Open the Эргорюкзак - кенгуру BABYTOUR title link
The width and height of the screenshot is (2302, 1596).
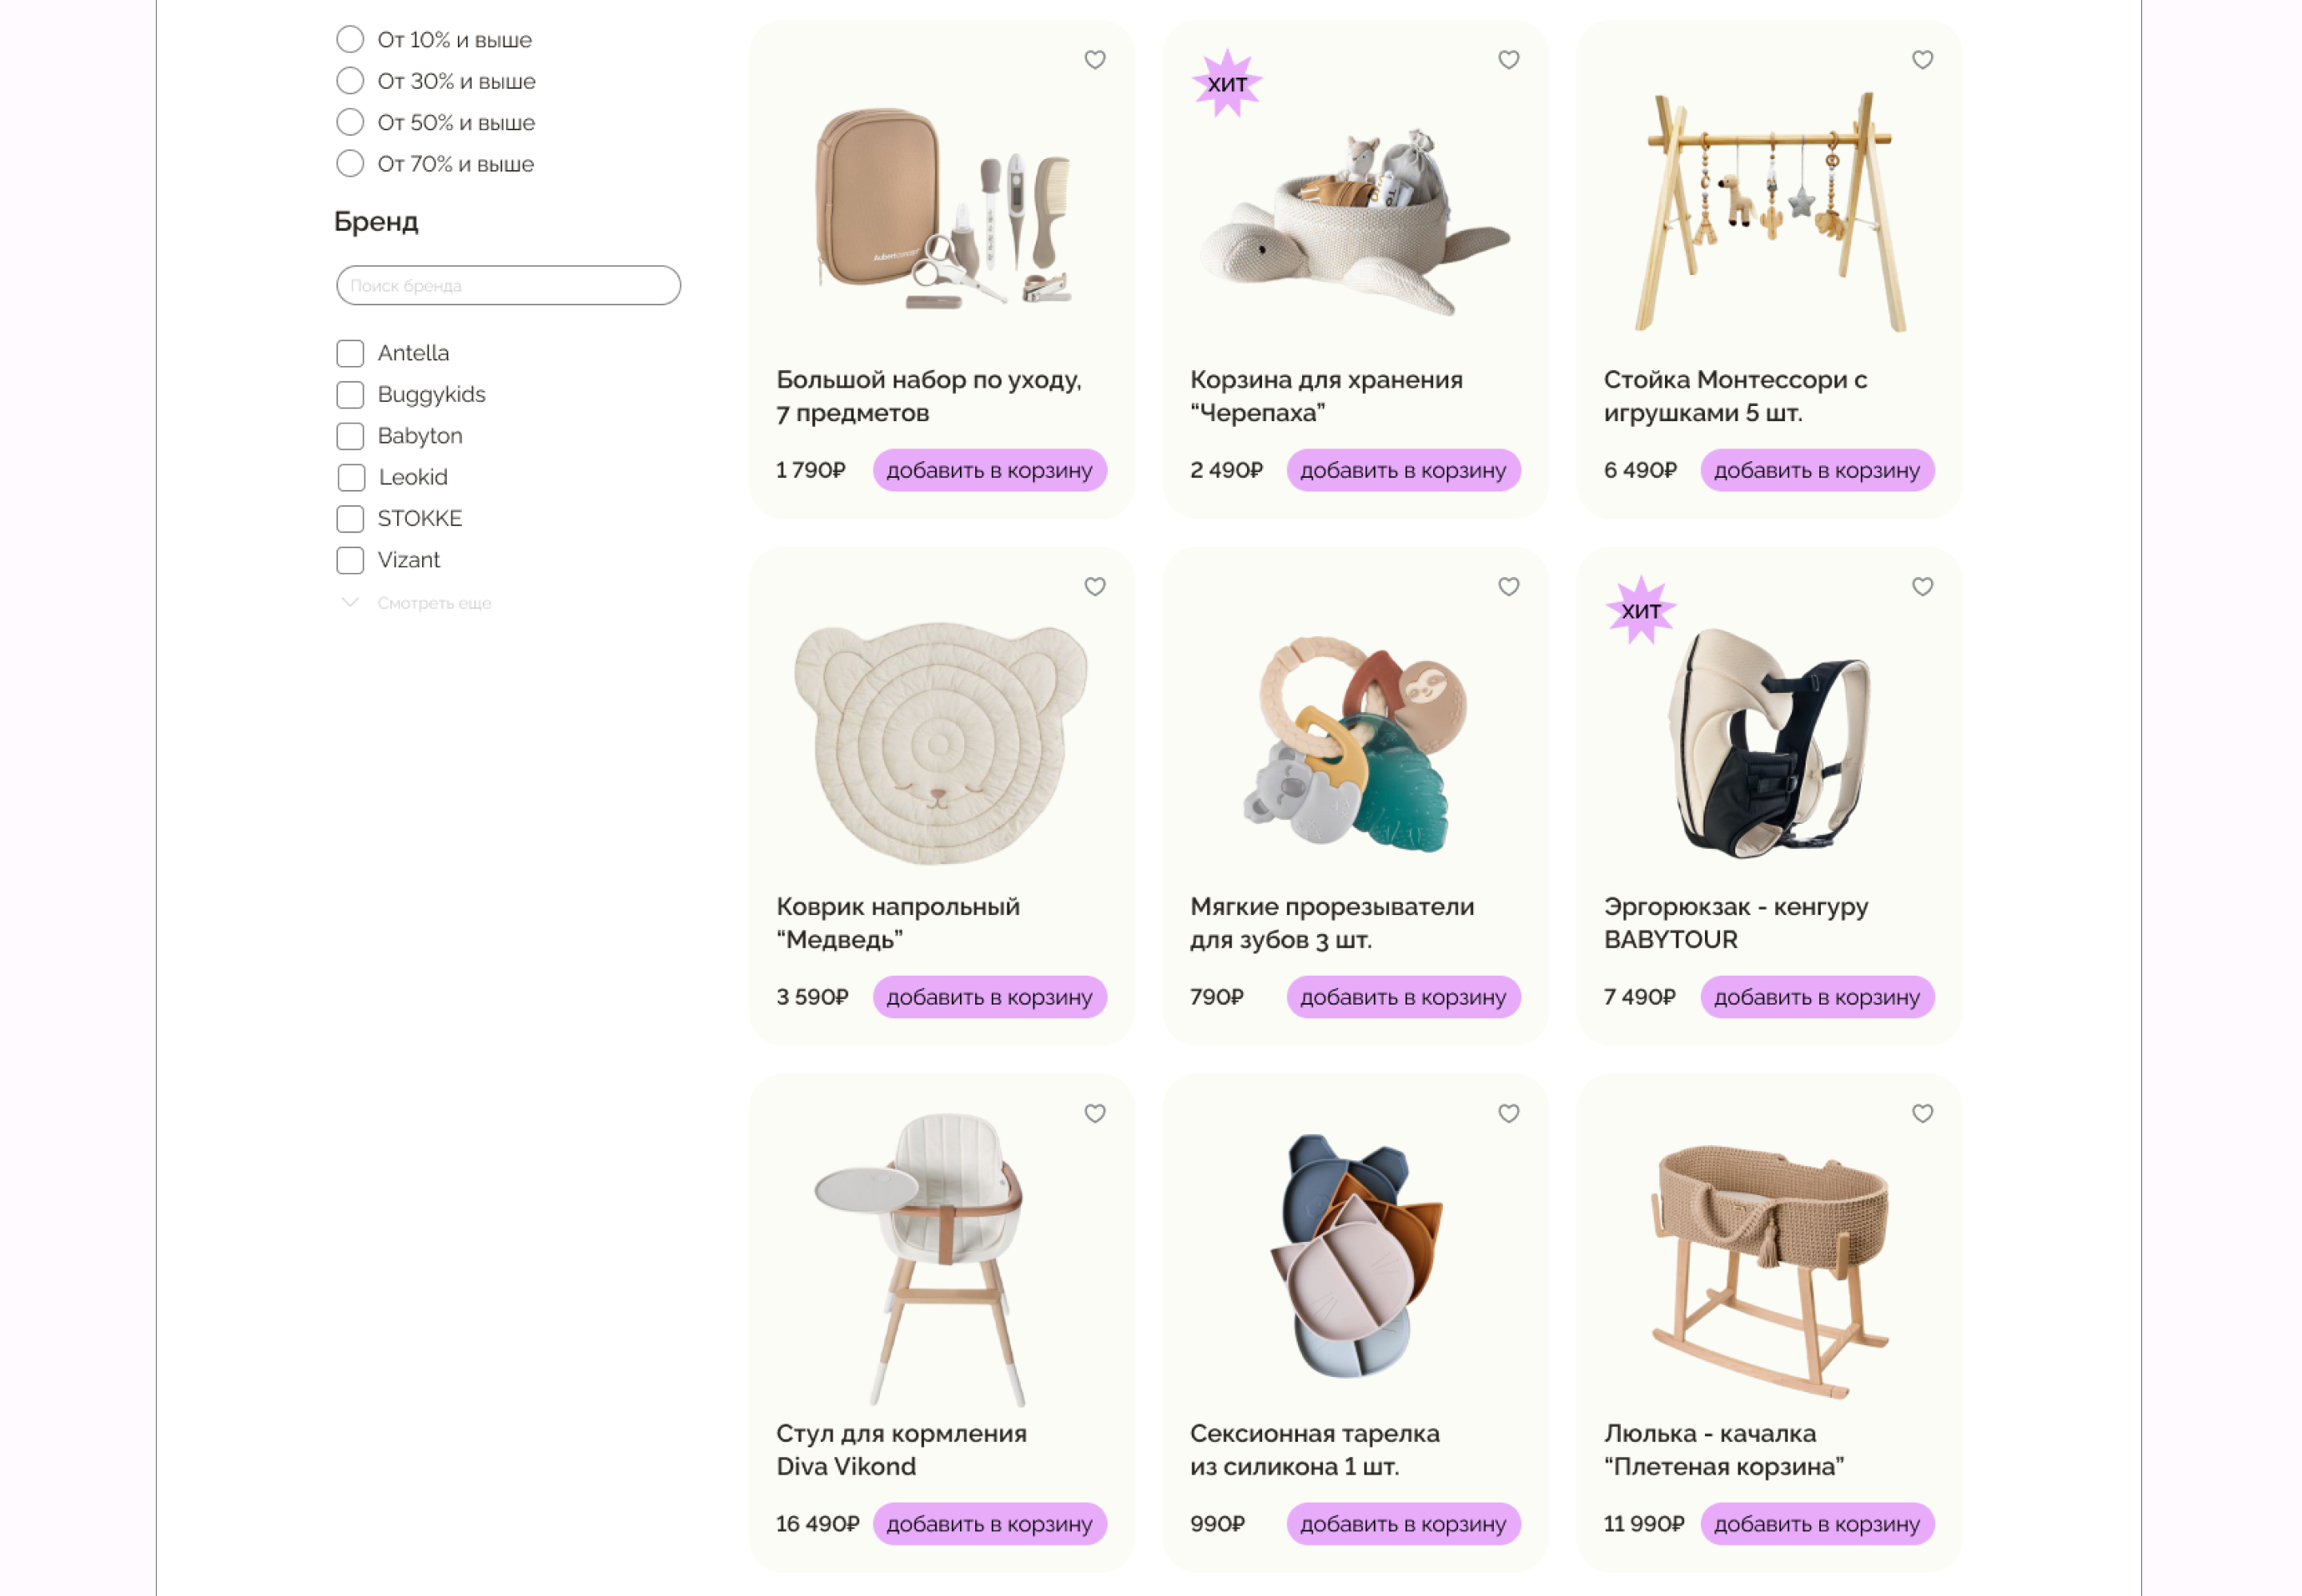[1735, 924]
